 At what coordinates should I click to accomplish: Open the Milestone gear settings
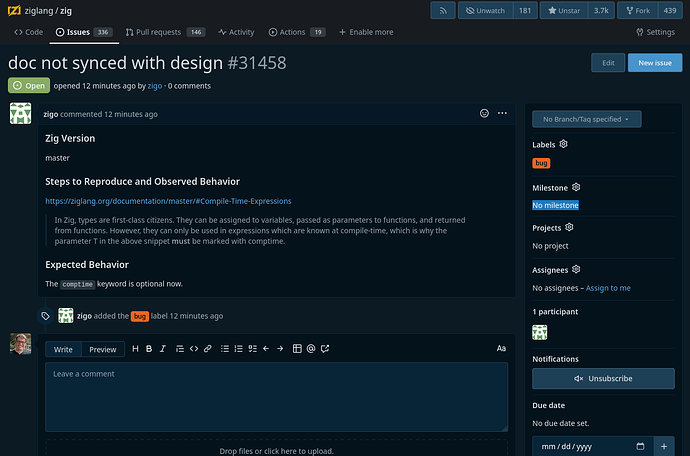click(576, 187)
